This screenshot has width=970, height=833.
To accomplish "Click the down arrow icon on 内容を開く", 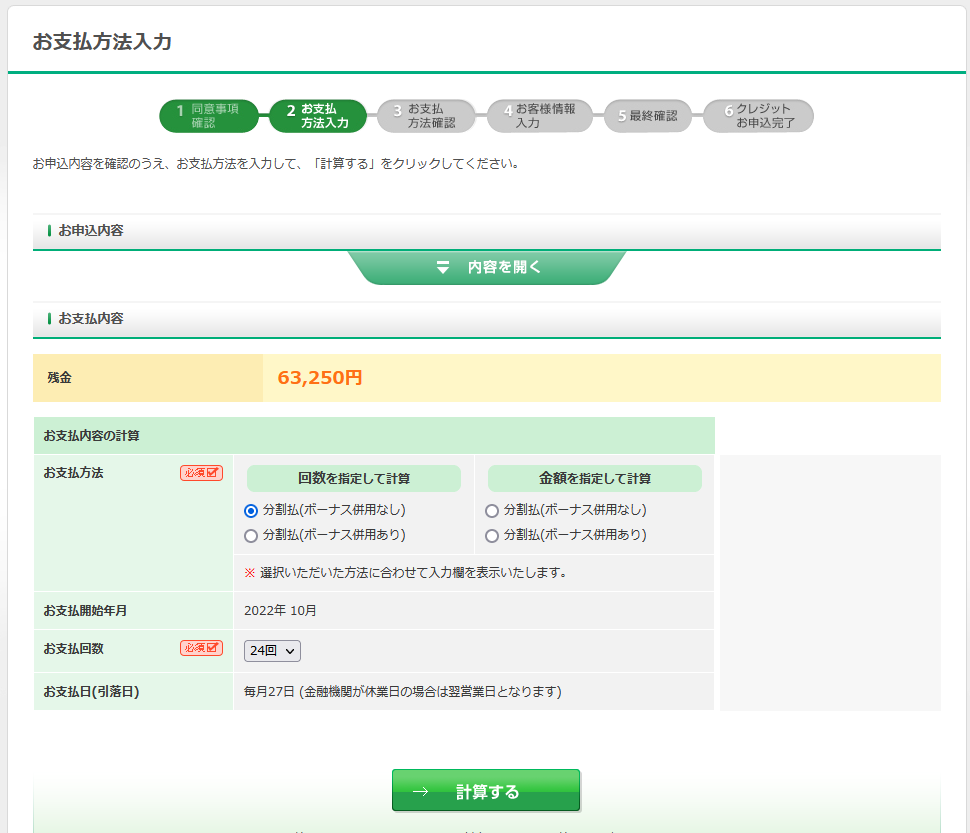I will pyautogui.click(x=443, y=268).
